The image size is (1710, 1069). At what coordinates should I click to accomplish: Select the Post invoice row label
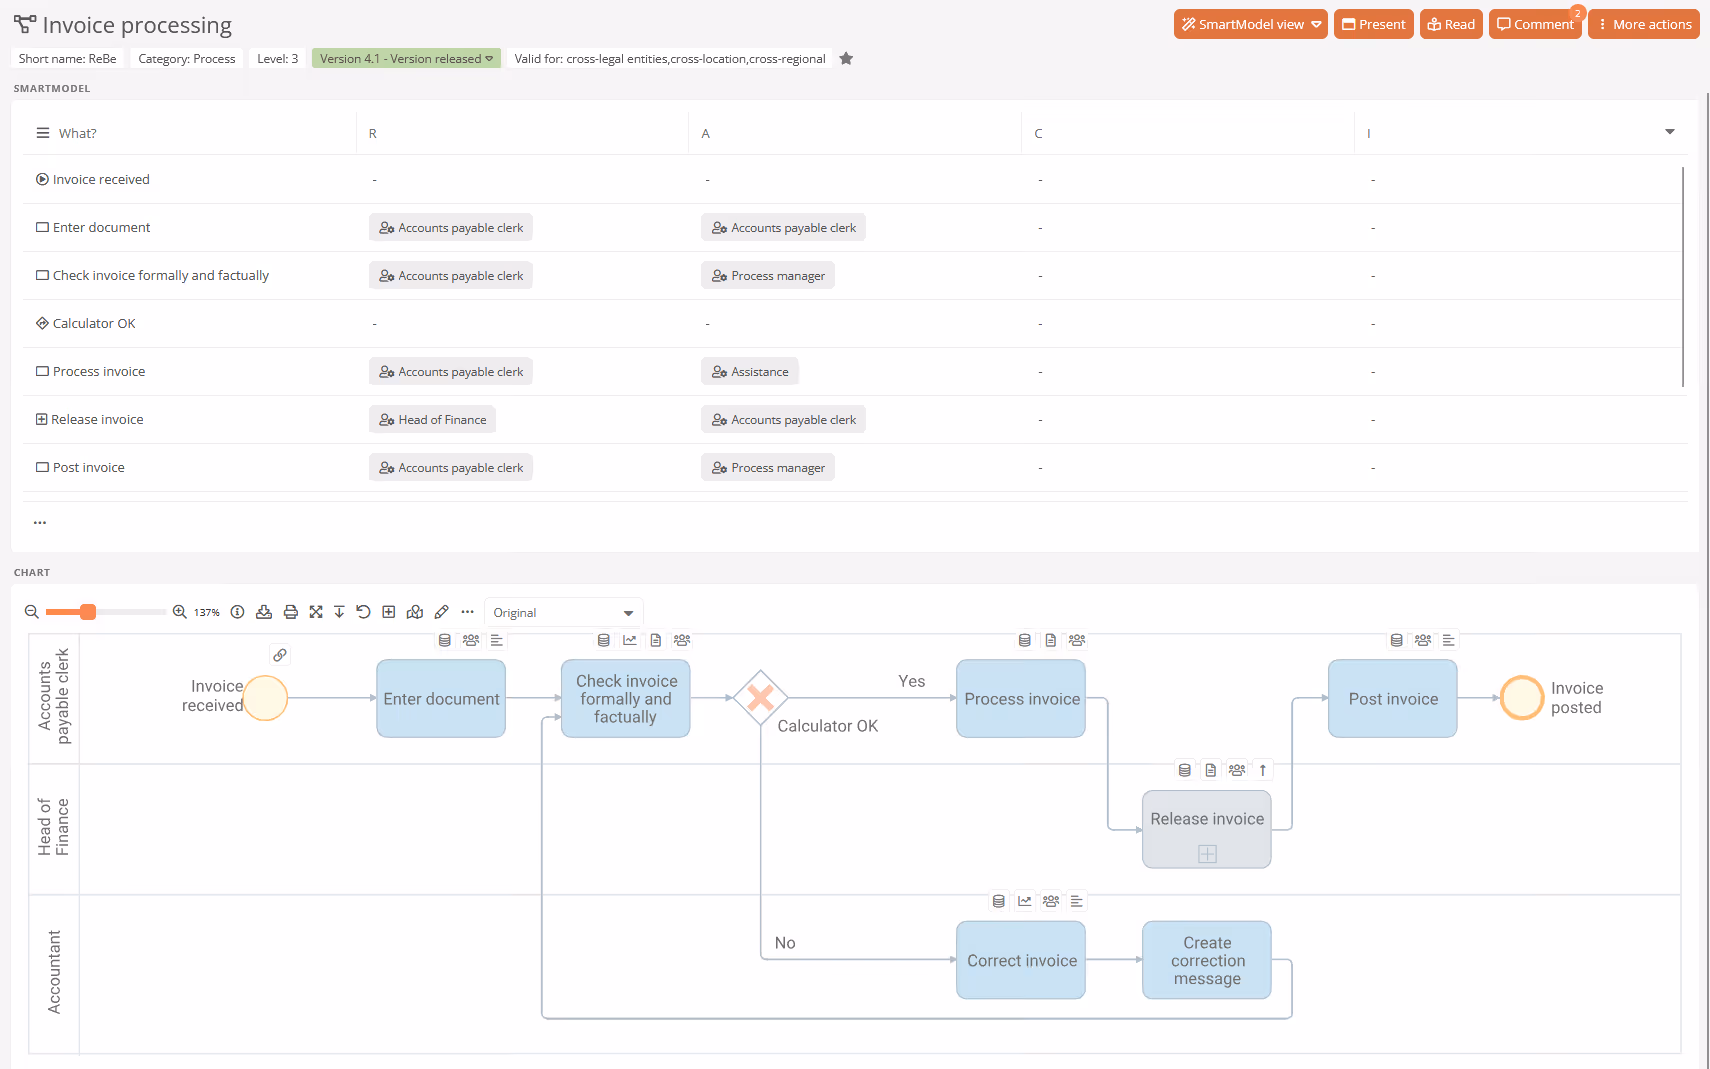click(89, 468)
